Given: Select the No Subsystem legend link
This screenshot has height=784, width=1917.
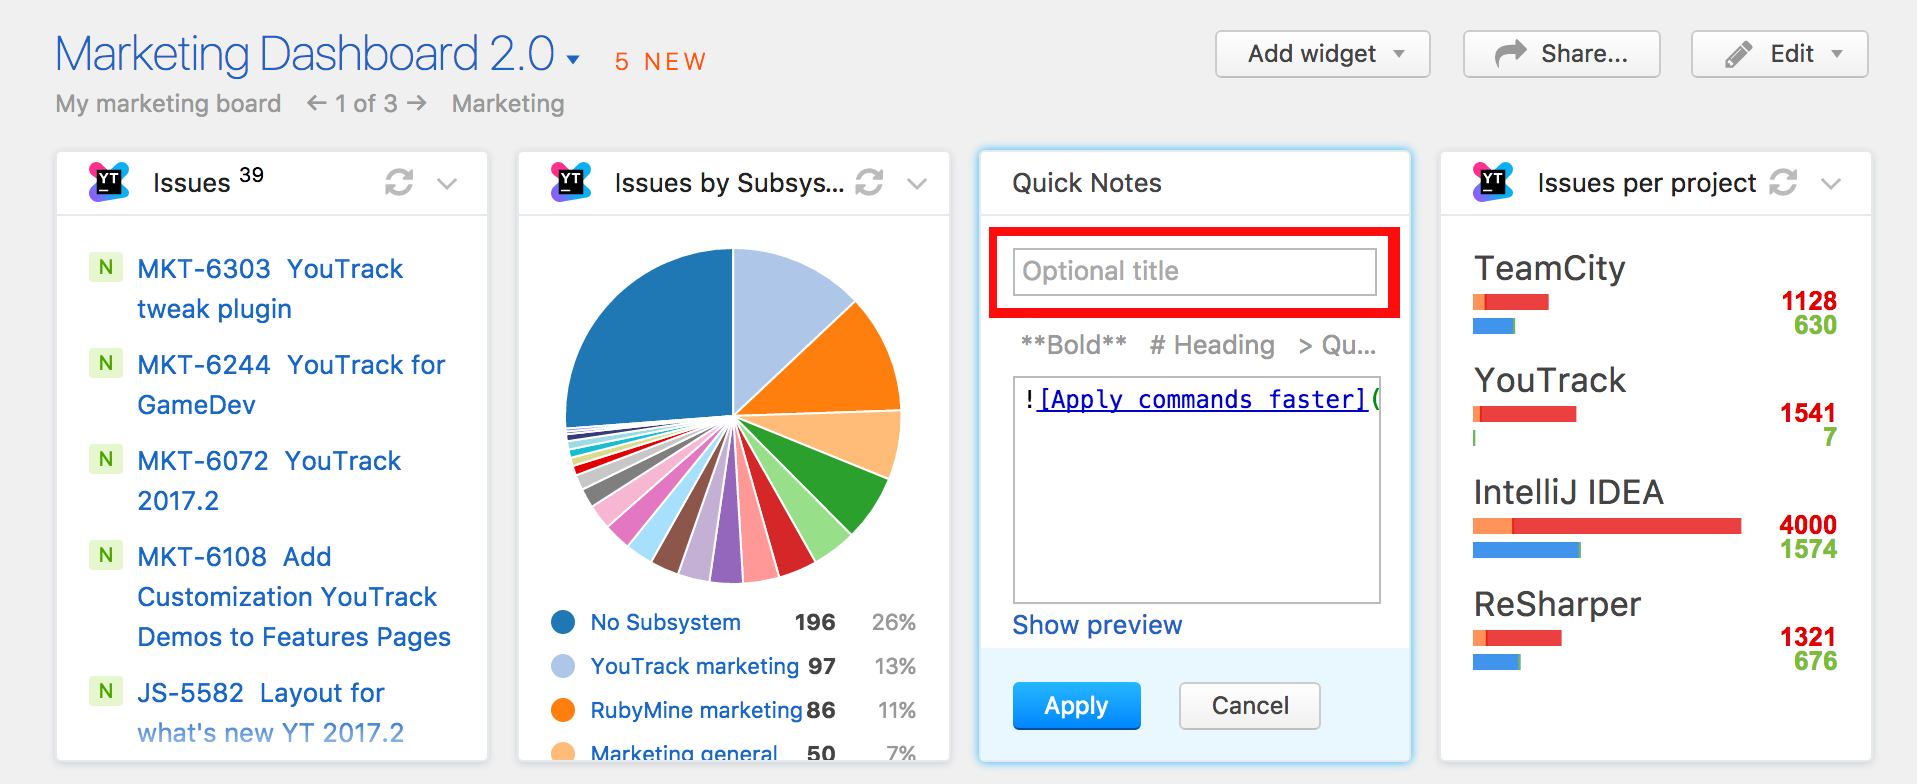Looking at the screenshot, I should click(665, 622).
